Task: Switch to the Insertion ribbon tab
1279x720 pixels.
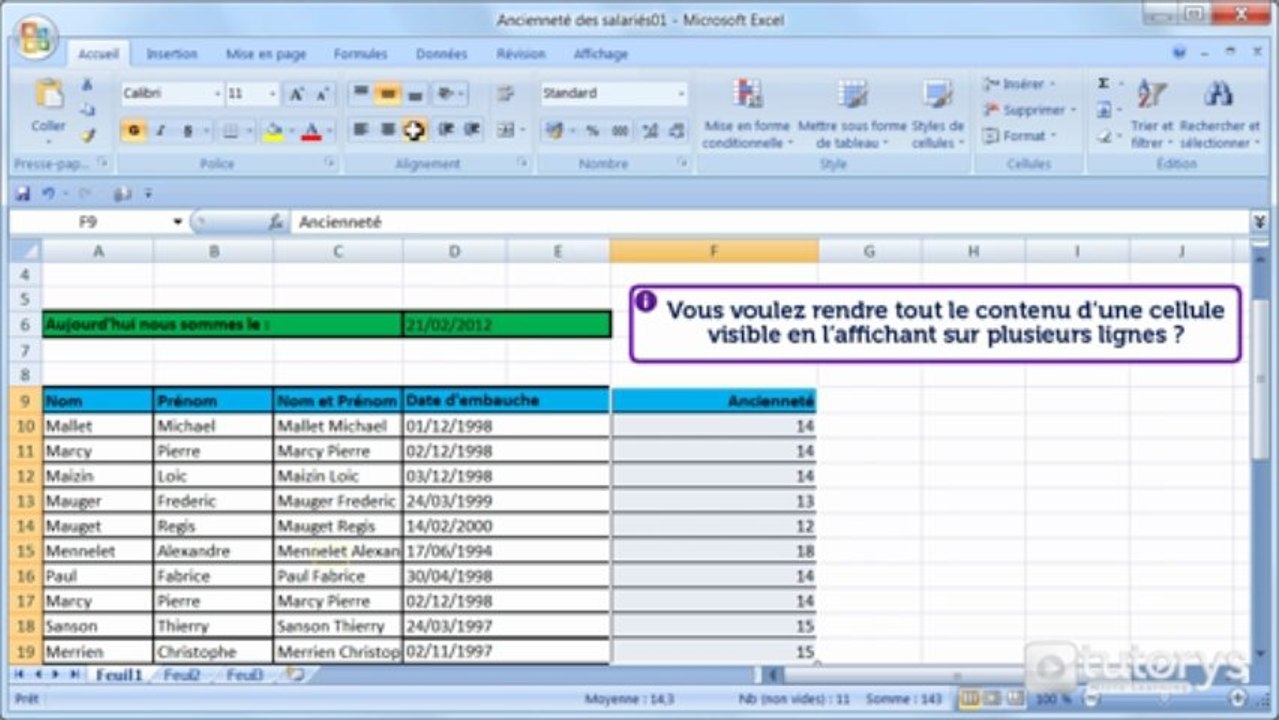Action: (172, 54)
